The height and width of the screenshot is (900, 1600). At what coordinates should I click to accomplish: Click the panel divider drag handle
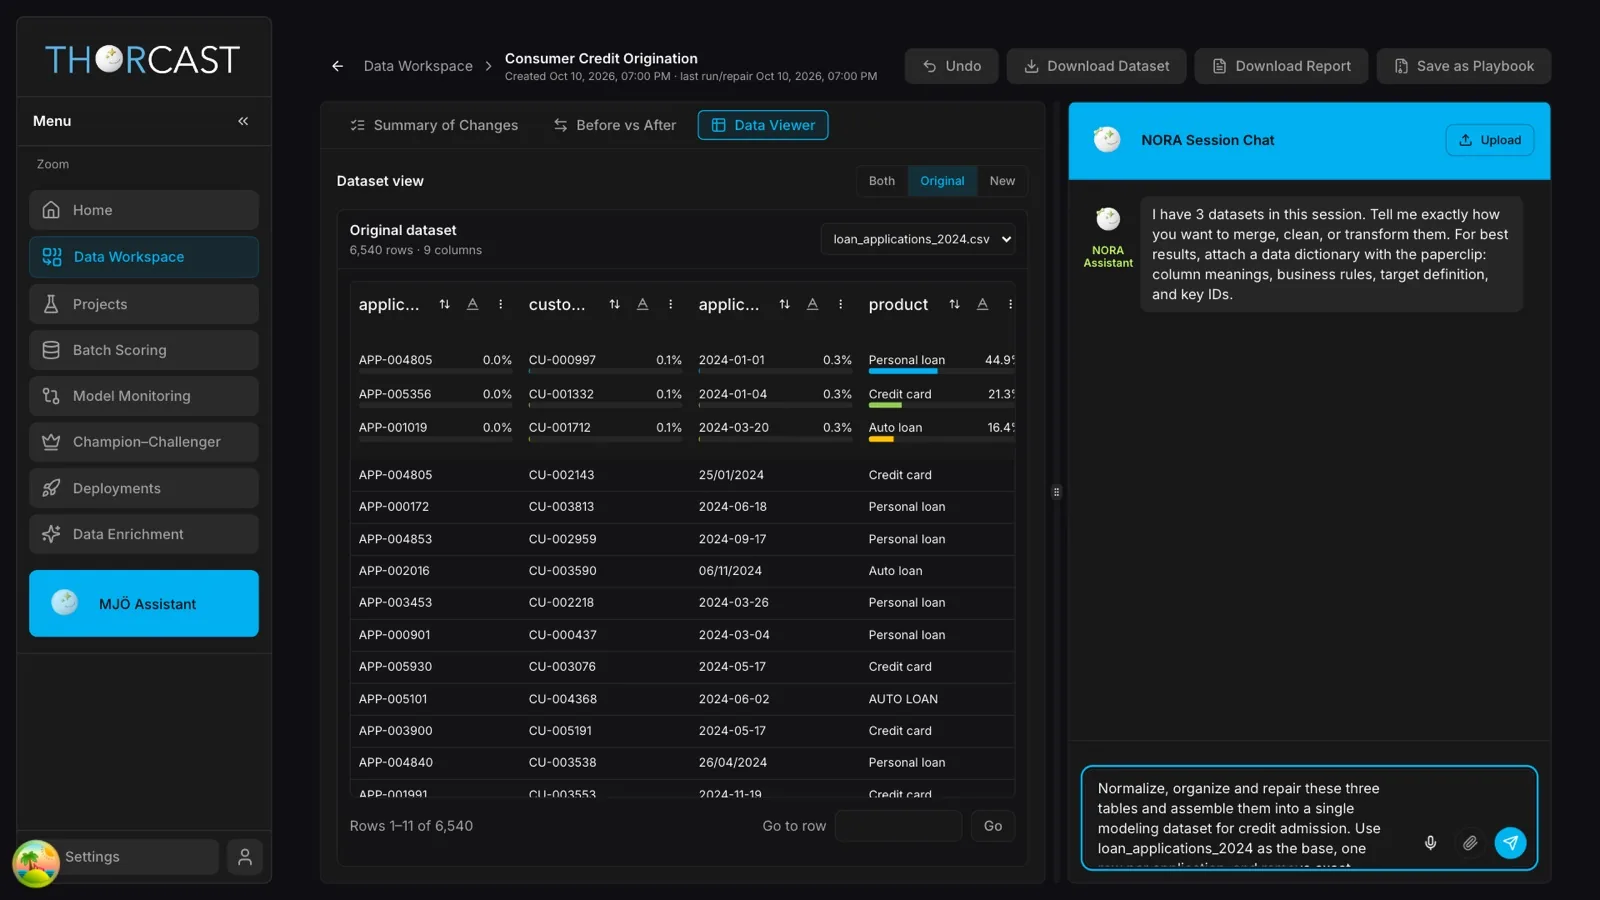[1056, 492]
